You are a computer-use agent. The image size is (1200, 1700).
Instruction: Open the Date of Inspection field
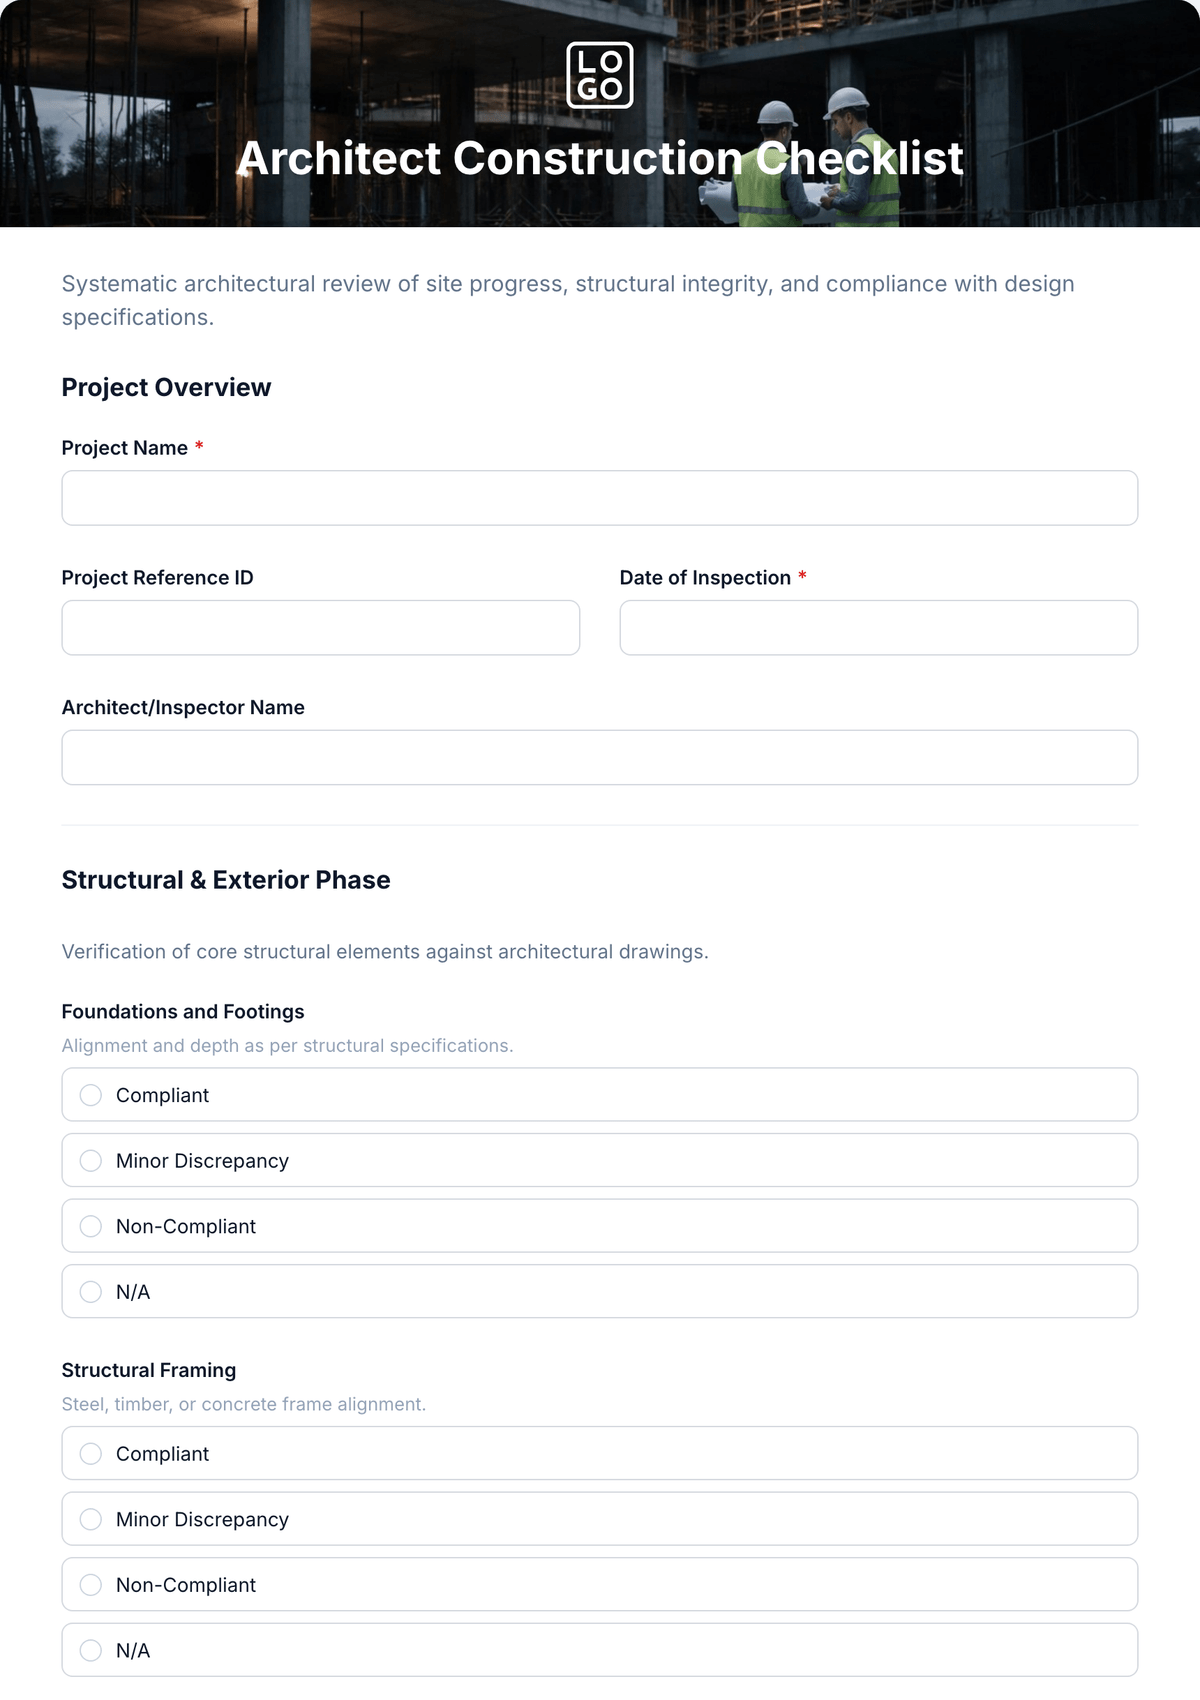pyautogui.click(x=879, y=628)
